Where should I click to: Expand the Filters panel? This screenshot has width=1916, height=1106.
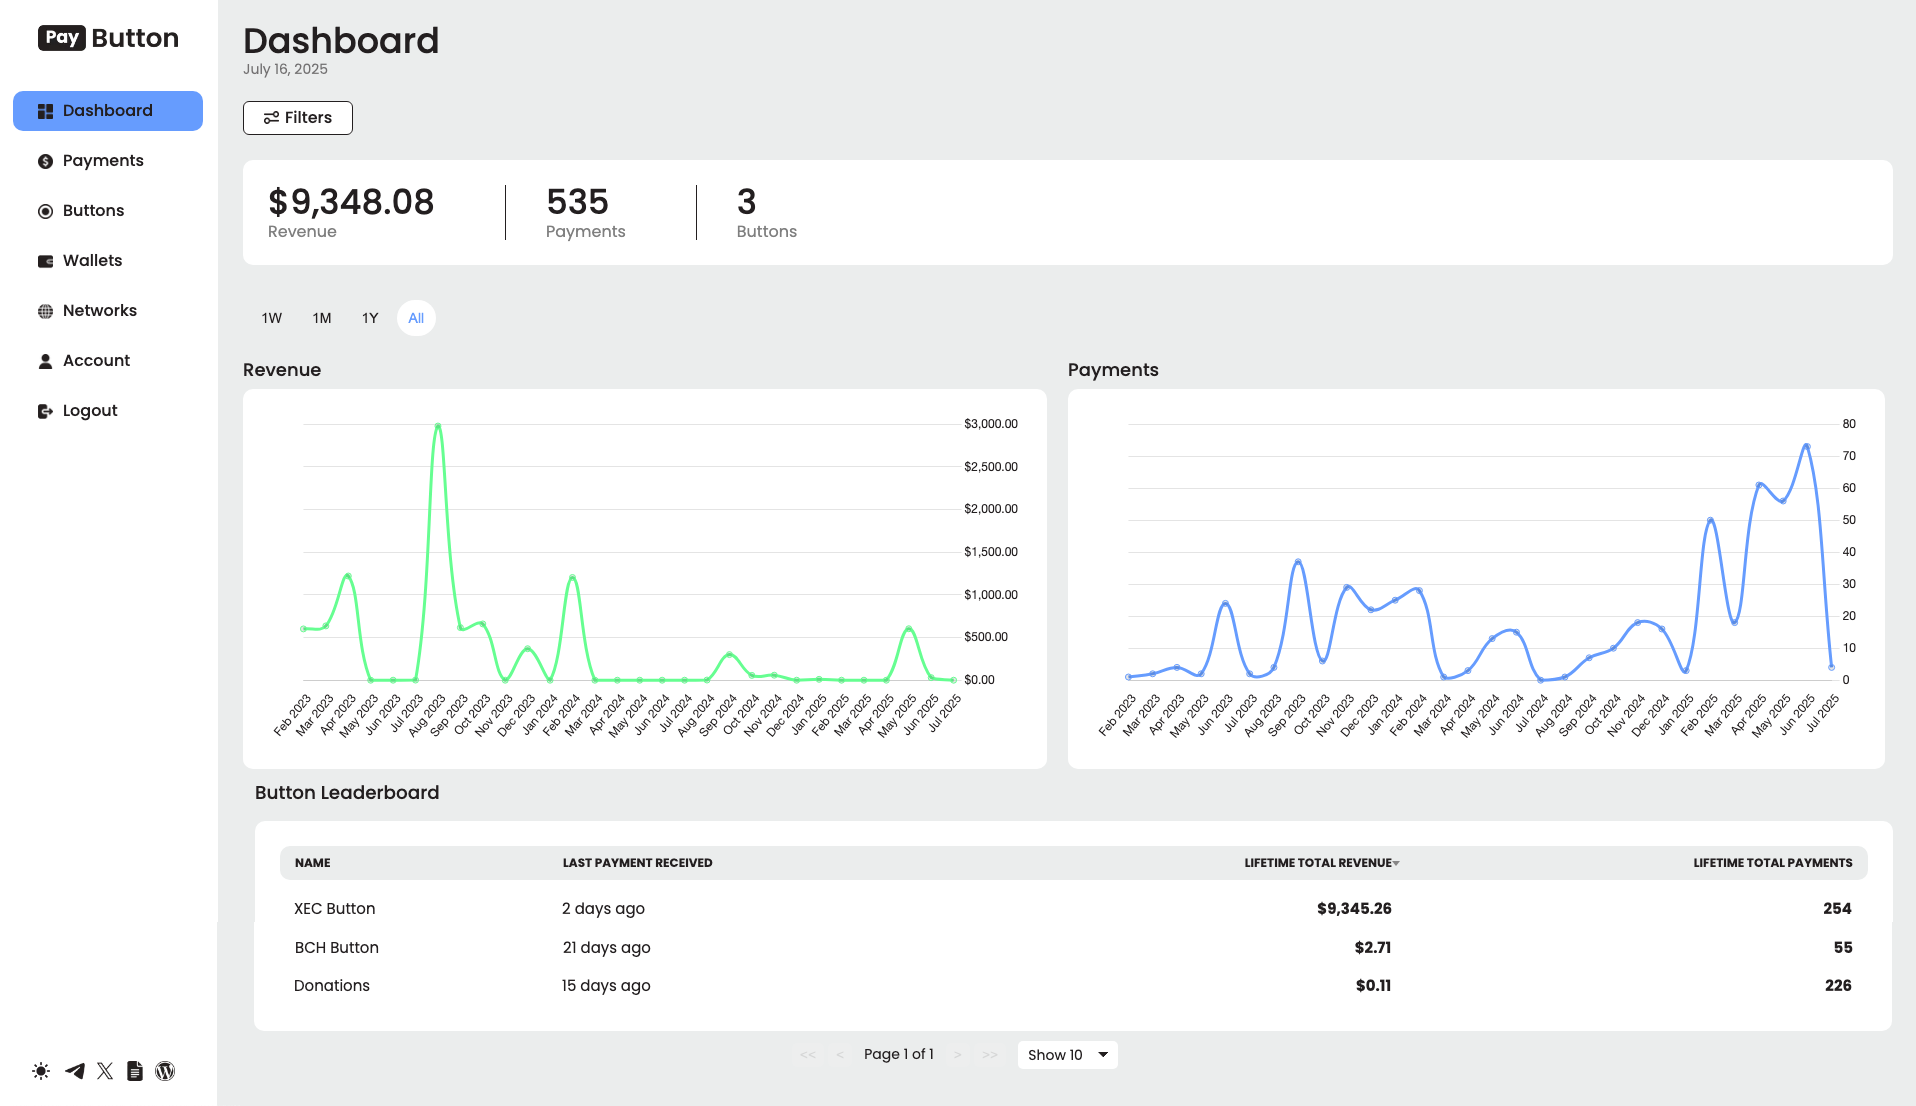coord(297,117)
